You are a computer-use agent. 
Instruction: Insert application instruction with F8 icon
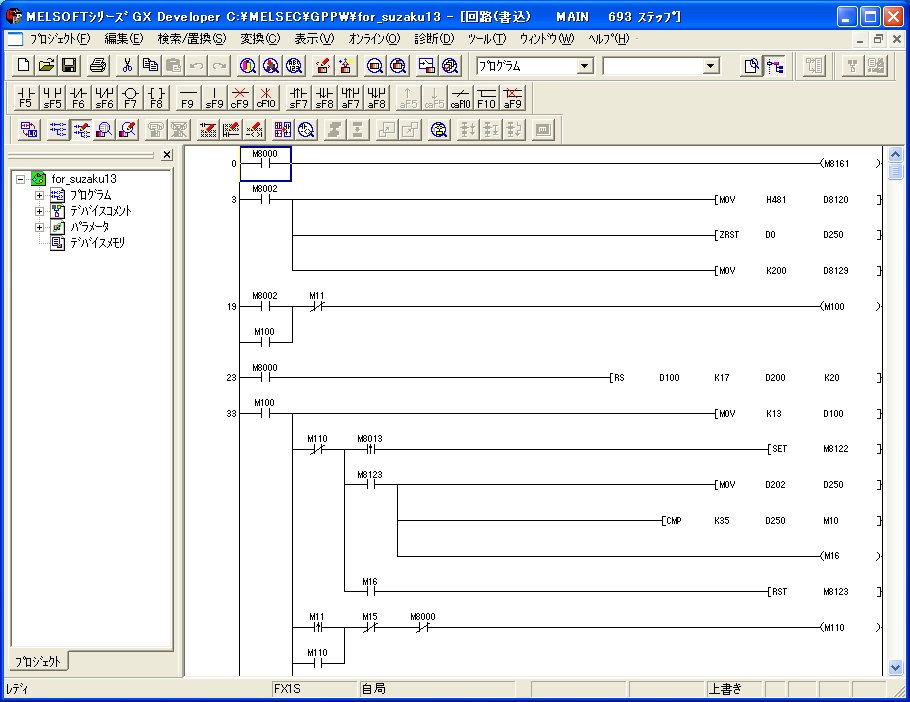(x=156, y=97)
